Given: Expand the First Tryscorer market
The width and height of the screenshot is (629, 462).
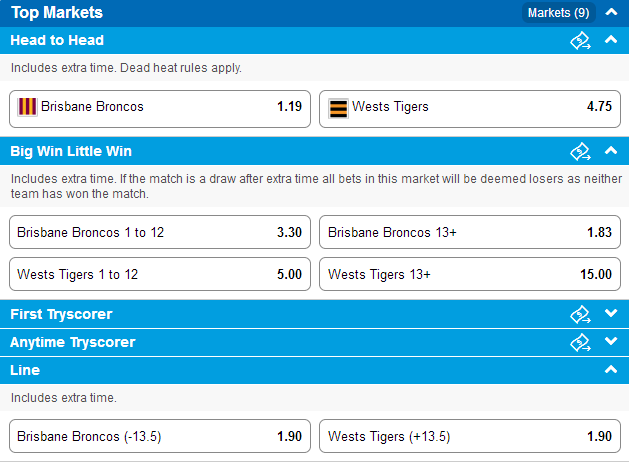Looking at the screenshot, I should tap(611, 313).
